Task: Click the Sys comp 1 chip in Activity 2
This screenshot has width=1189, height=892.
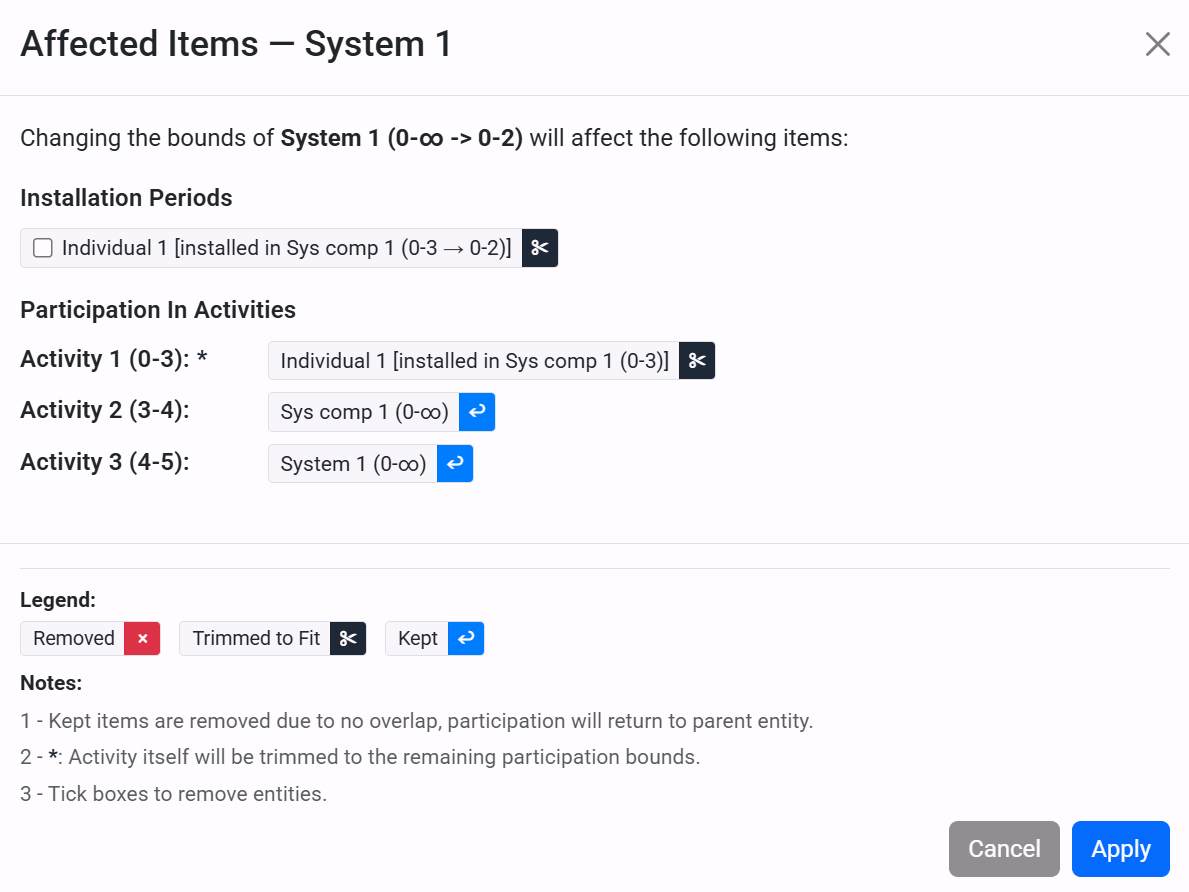Action: coord(362,412)
